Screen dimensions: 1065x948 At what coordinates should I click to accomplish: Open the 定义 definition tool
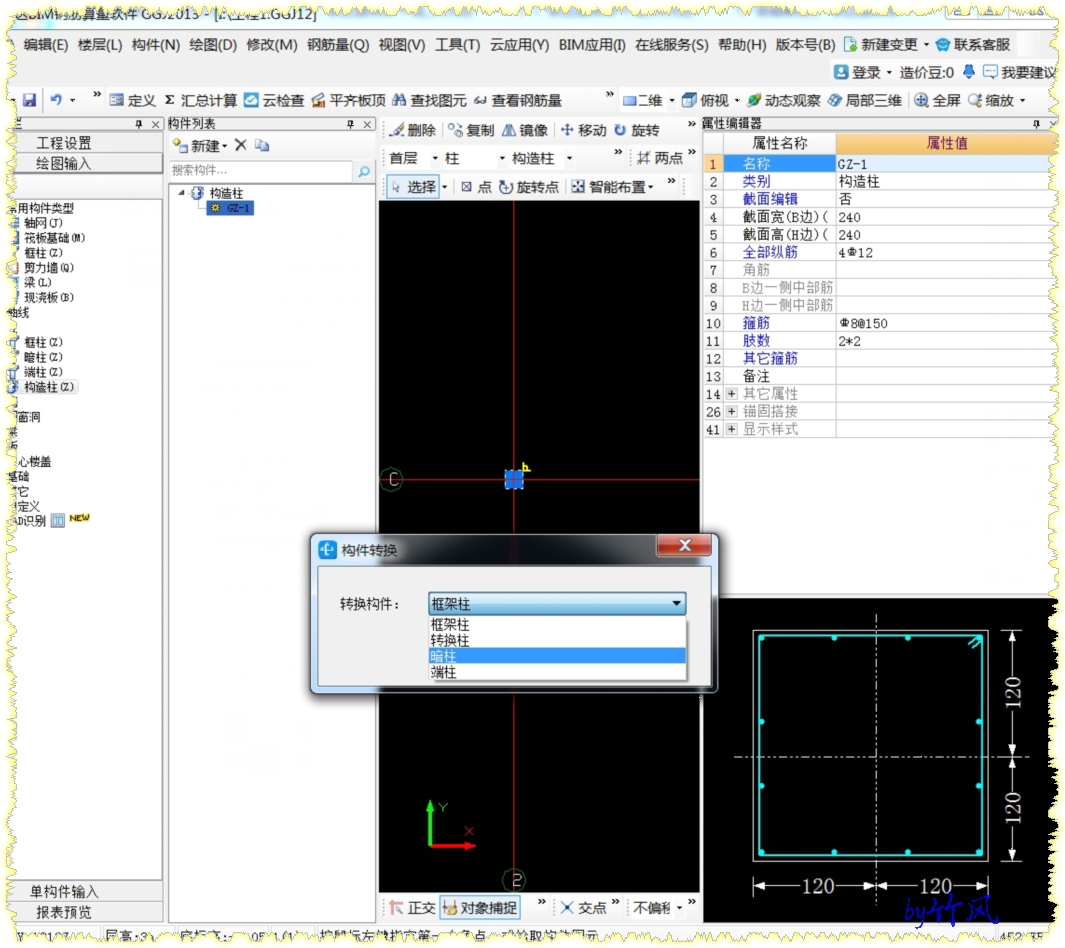[x=133, y=100]
